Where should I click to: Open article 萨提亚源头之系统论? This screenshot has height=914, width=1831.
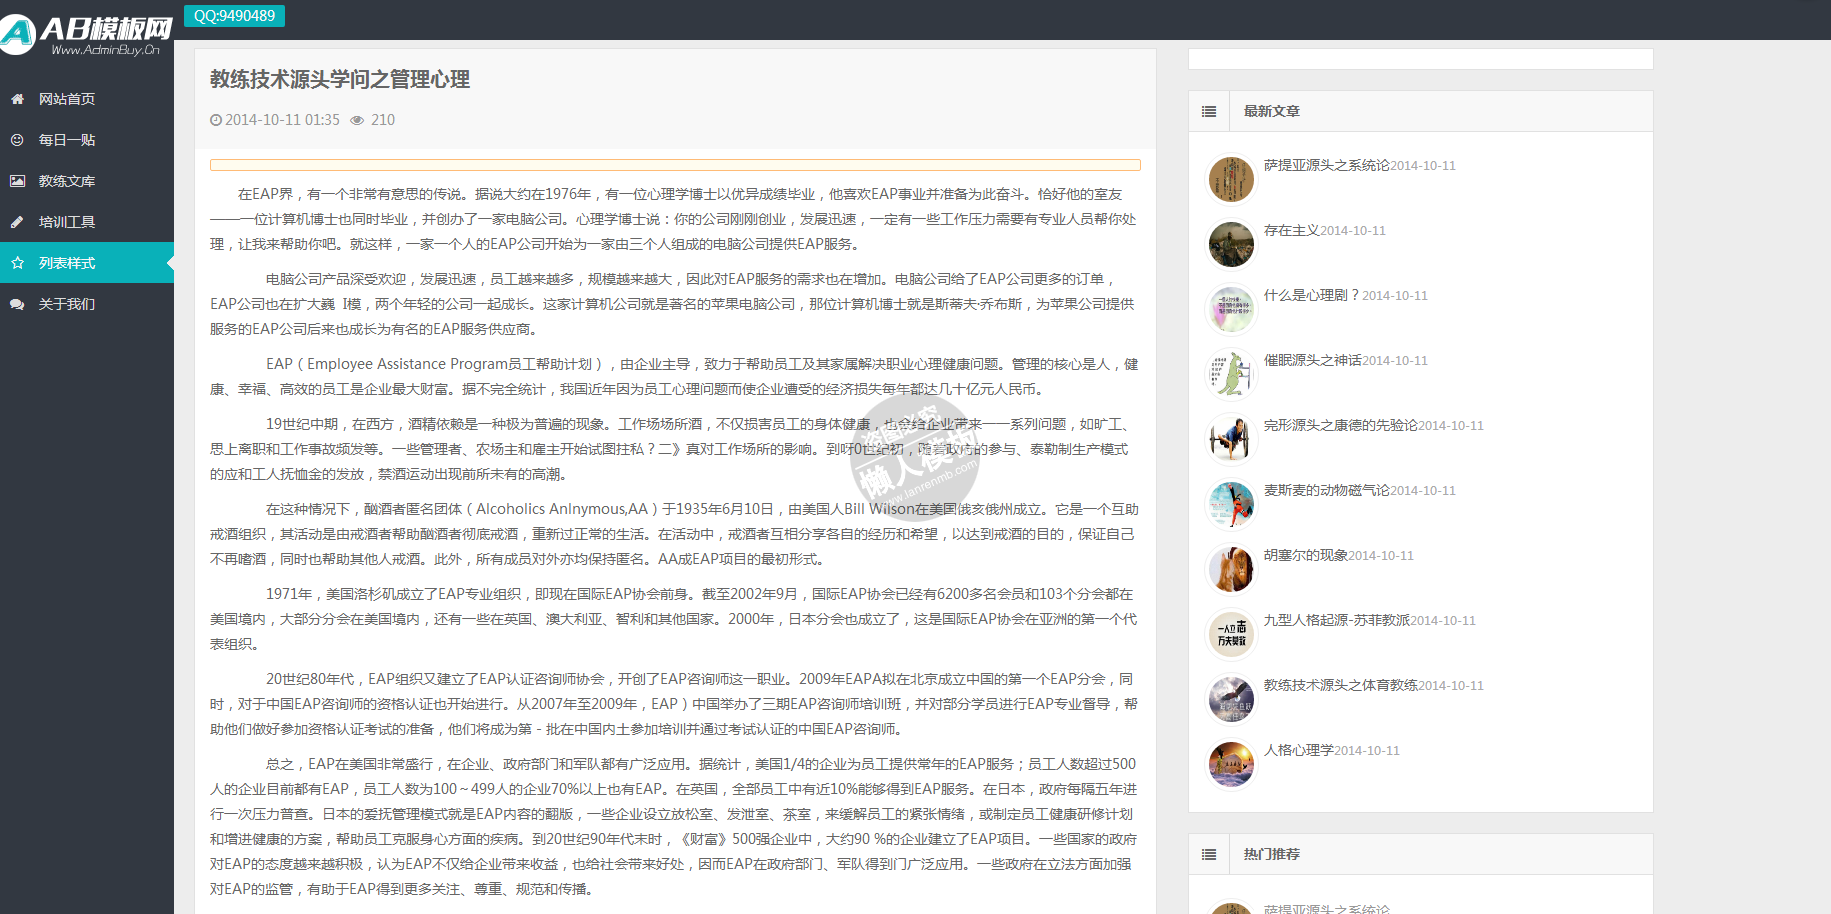click(x=1325, y=165)
